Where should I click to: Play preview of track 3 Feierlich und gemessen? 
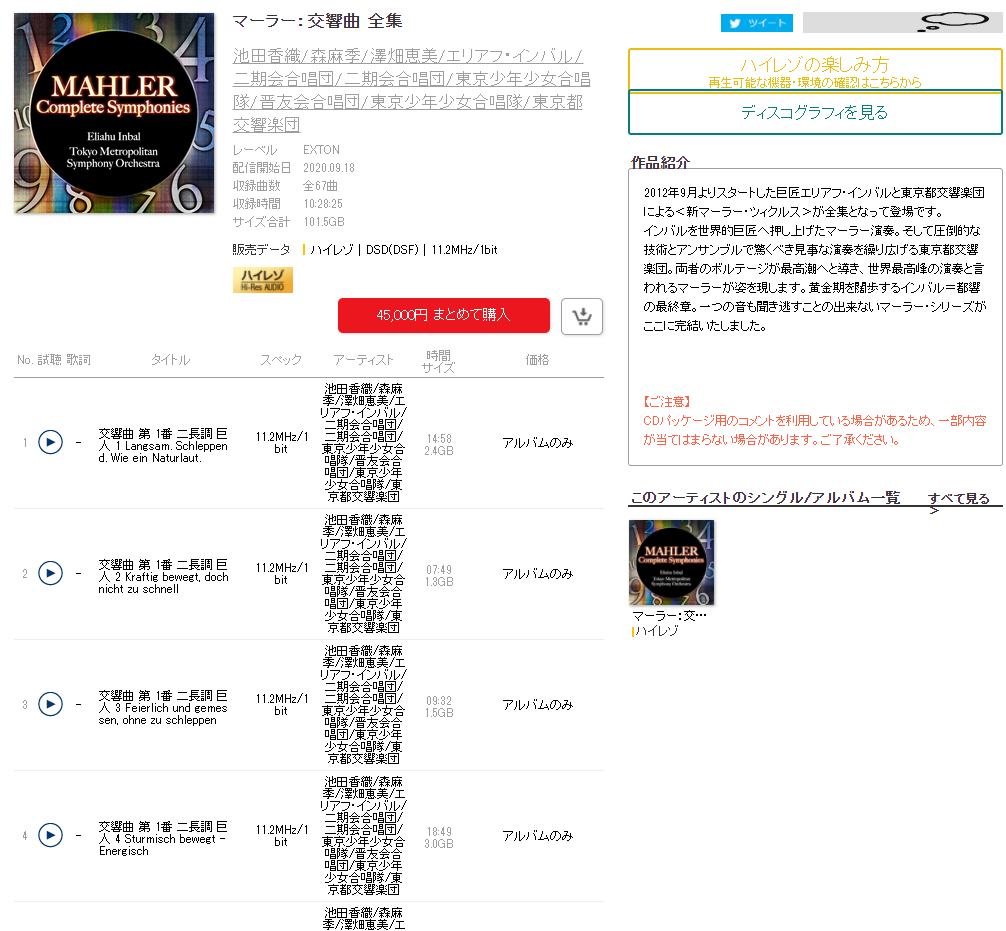pos(50,704)
